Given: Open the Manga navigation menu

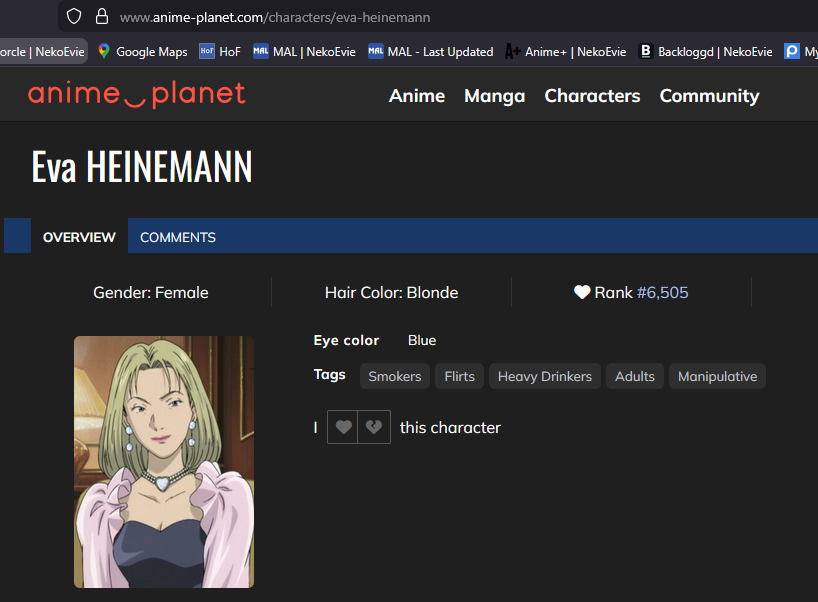Looking at the screenshot, I should (495, 96).
